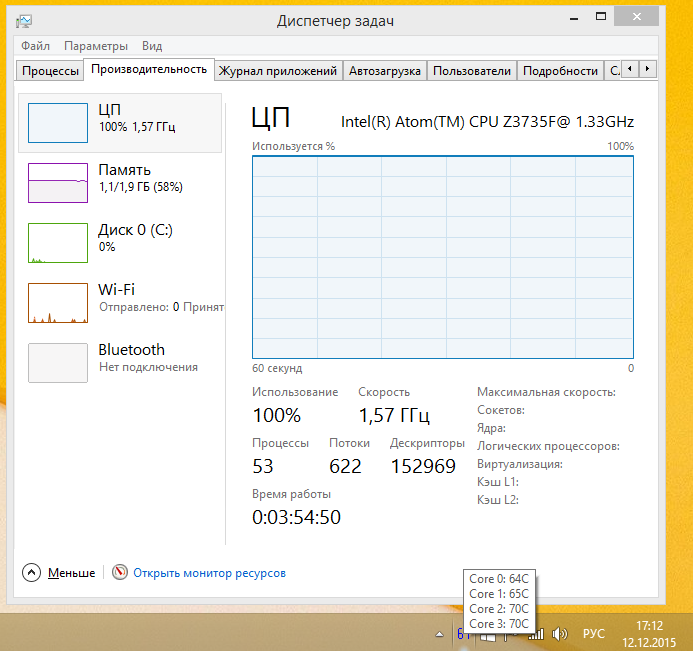Maximize the Диспетчер задач window

[x=601, y=17]
